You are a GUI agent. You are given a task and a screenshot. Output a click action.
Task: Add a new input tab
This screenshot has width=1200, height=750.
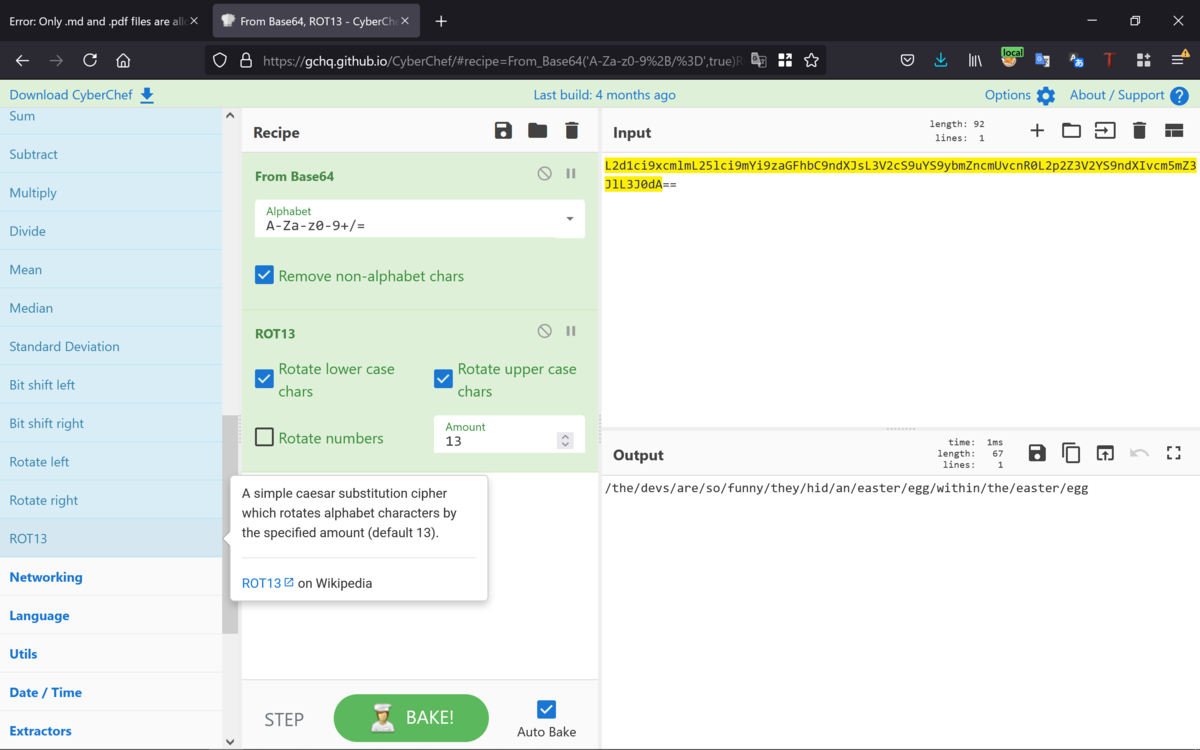pos(1037,130)
